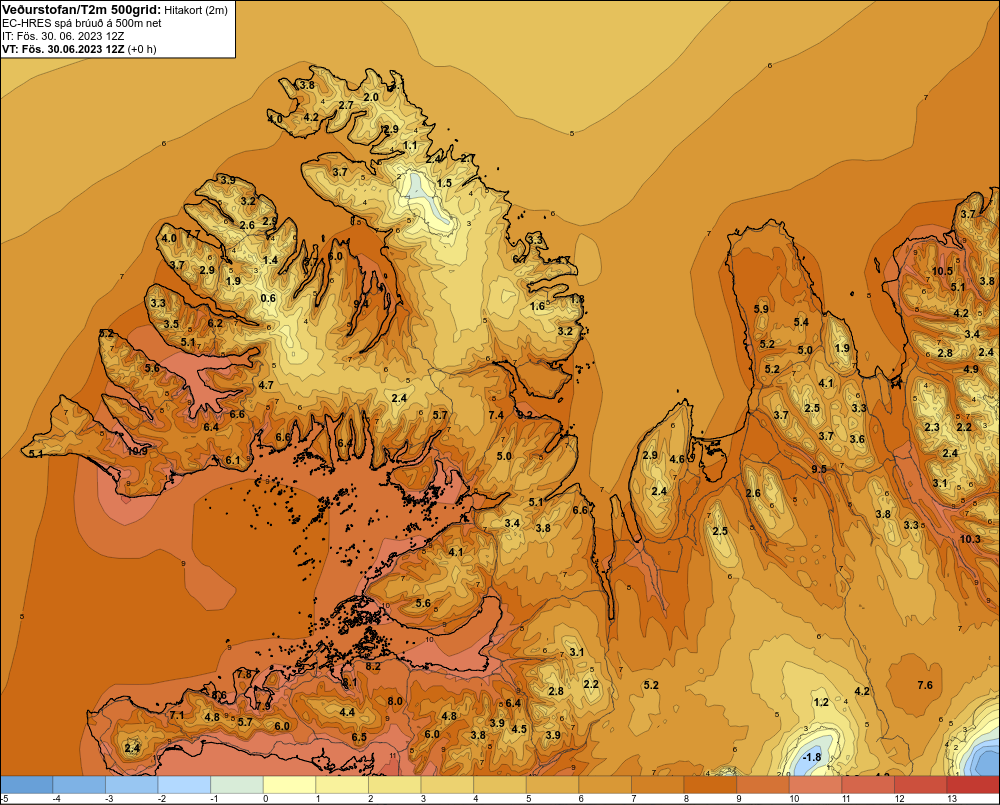The width and height of the screenshot is (1000, 805).
Task: Click the 10.9 temperature value on the map
Action: 137,451
